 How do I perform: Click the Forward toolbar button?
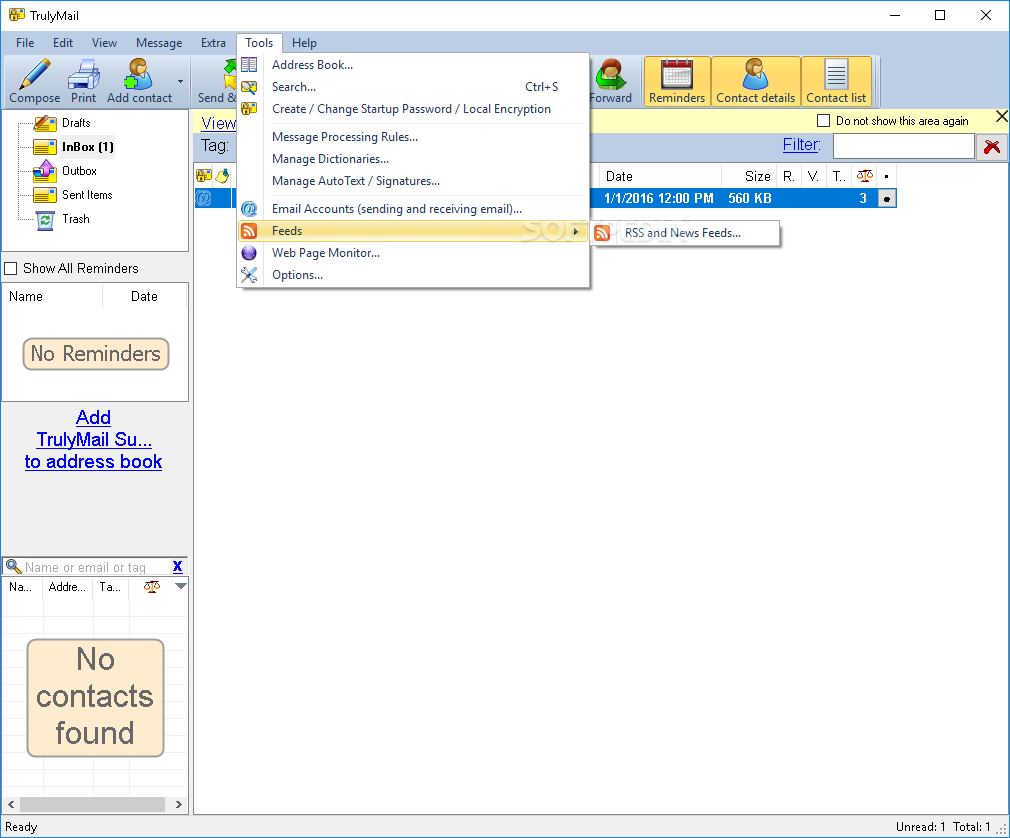point(609,81)
